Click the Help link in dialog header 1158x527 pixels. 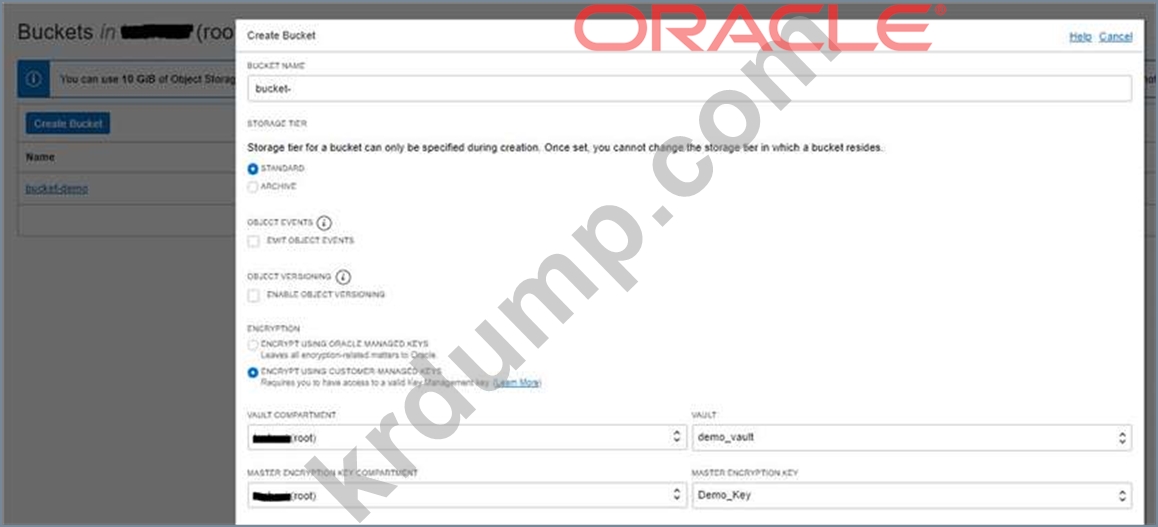tap(1080, 36)
